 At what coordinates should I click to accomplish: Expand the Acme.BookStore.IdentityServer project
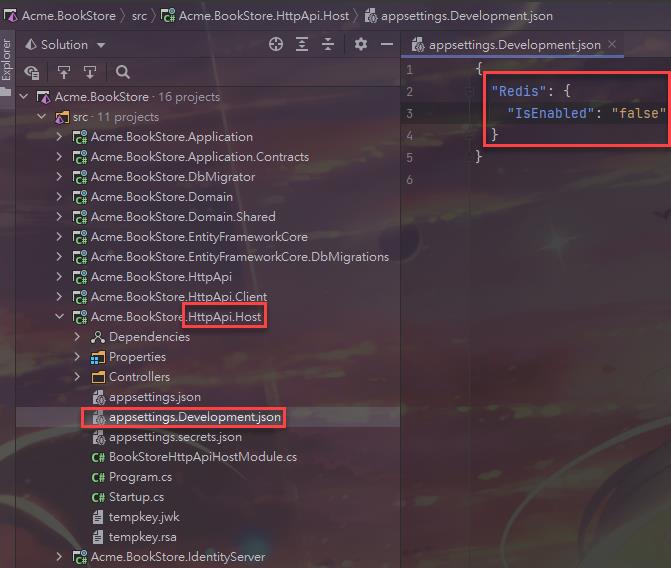[59, 557]
